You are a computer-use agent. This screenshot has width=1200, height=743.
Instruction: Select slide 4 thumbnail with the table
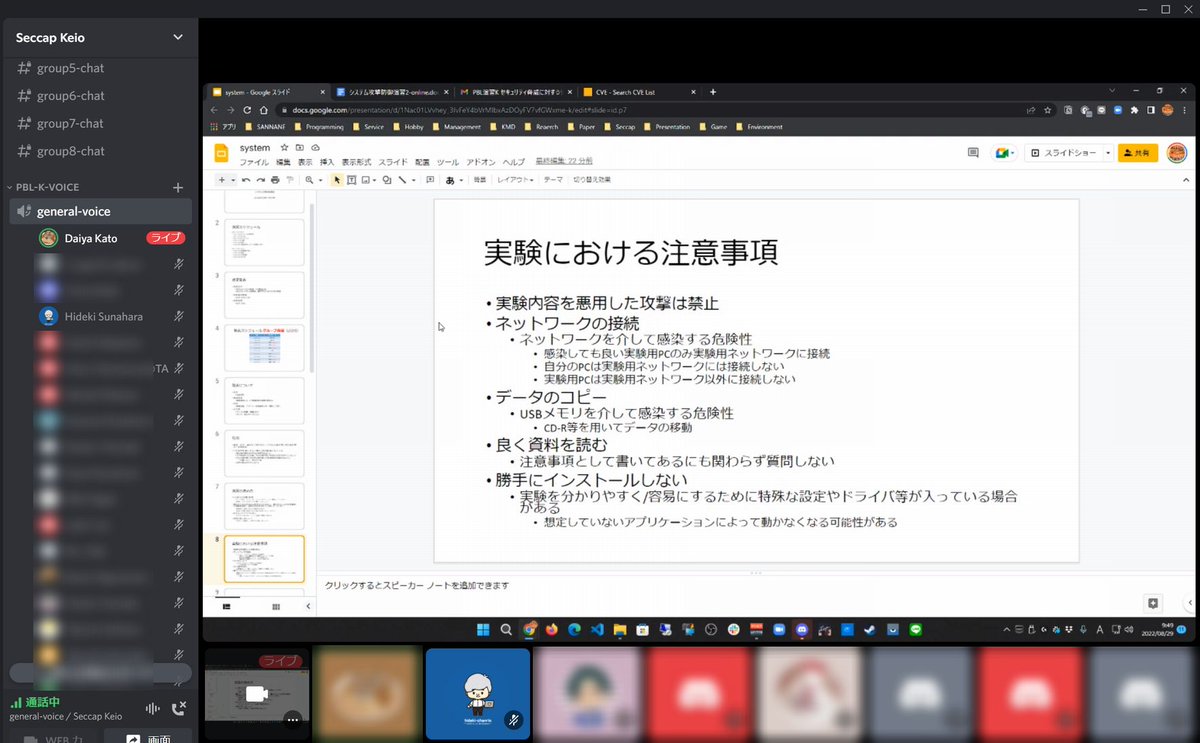tap(264, 348)
